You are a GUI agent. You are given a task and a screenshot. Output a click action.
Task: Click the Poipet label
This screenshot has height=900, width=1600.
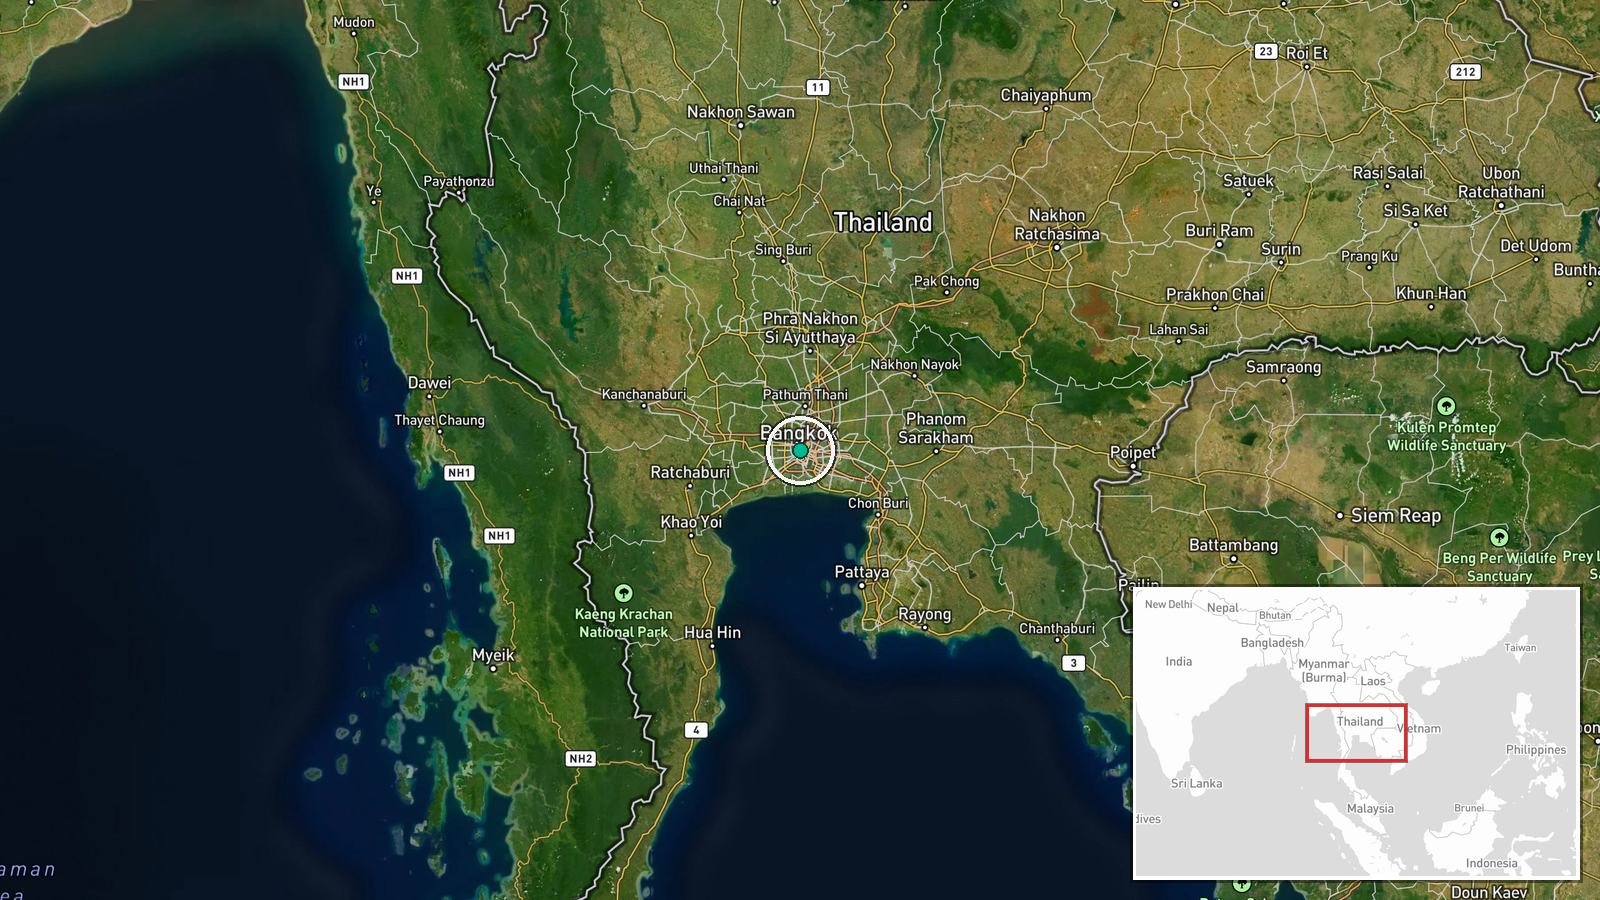tap(1133, 452)
